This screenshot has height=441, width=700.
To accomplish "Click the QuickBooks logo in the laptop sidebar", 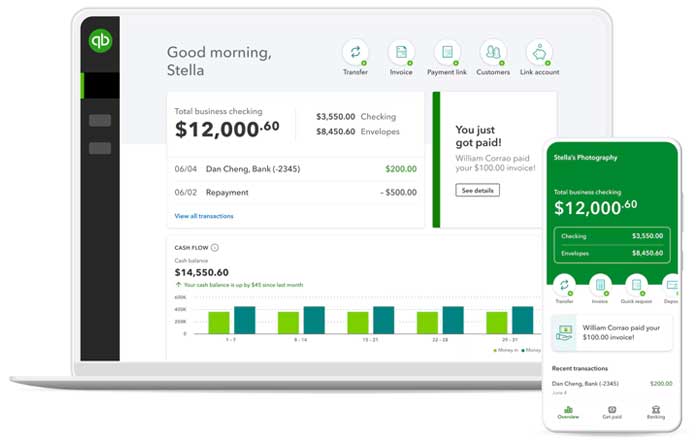I will pos(100,41).
